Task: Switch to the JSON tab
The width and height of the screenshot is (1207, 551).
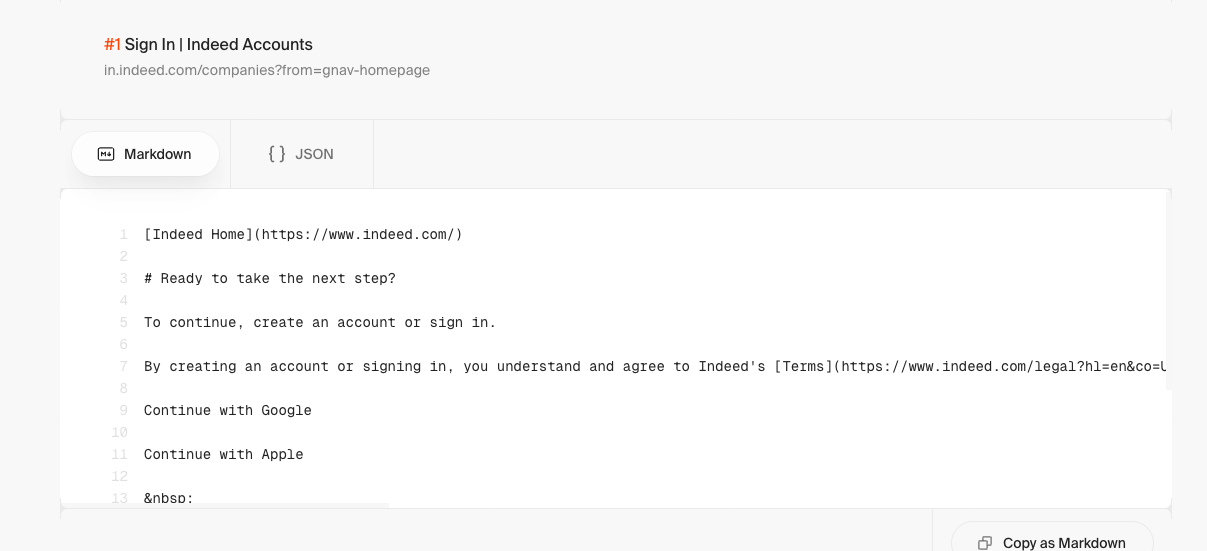Action: click(x=301, y=154)
